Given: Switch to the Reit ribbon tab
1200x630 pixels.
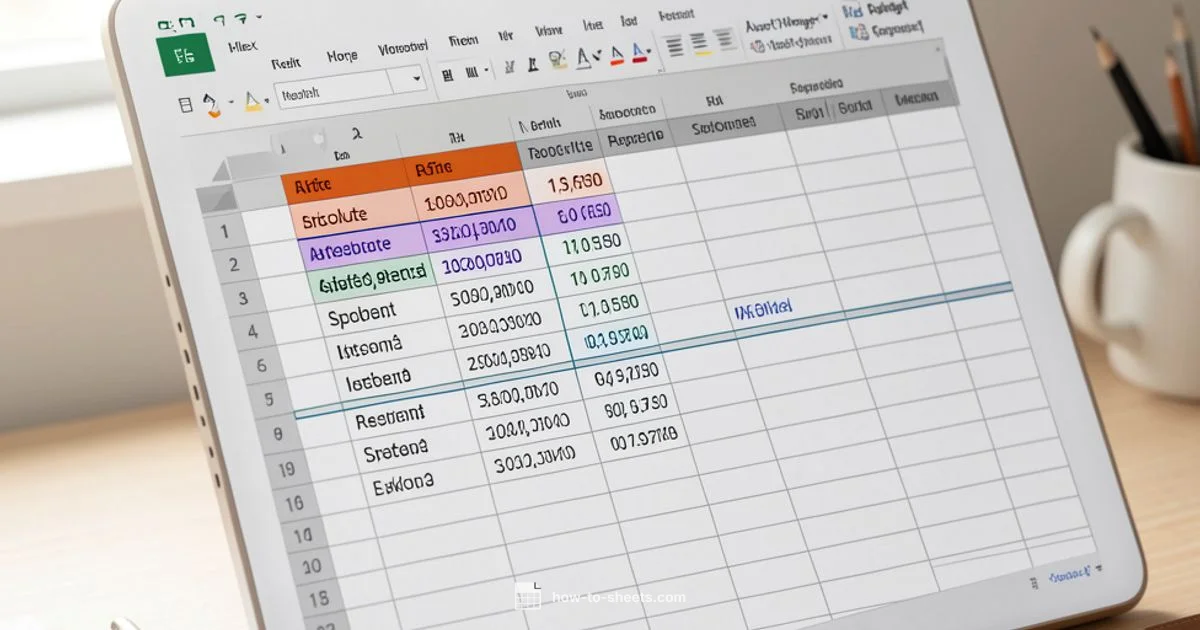Looking at the screenshot, I should pyautogui.click(x=286, y=62).
